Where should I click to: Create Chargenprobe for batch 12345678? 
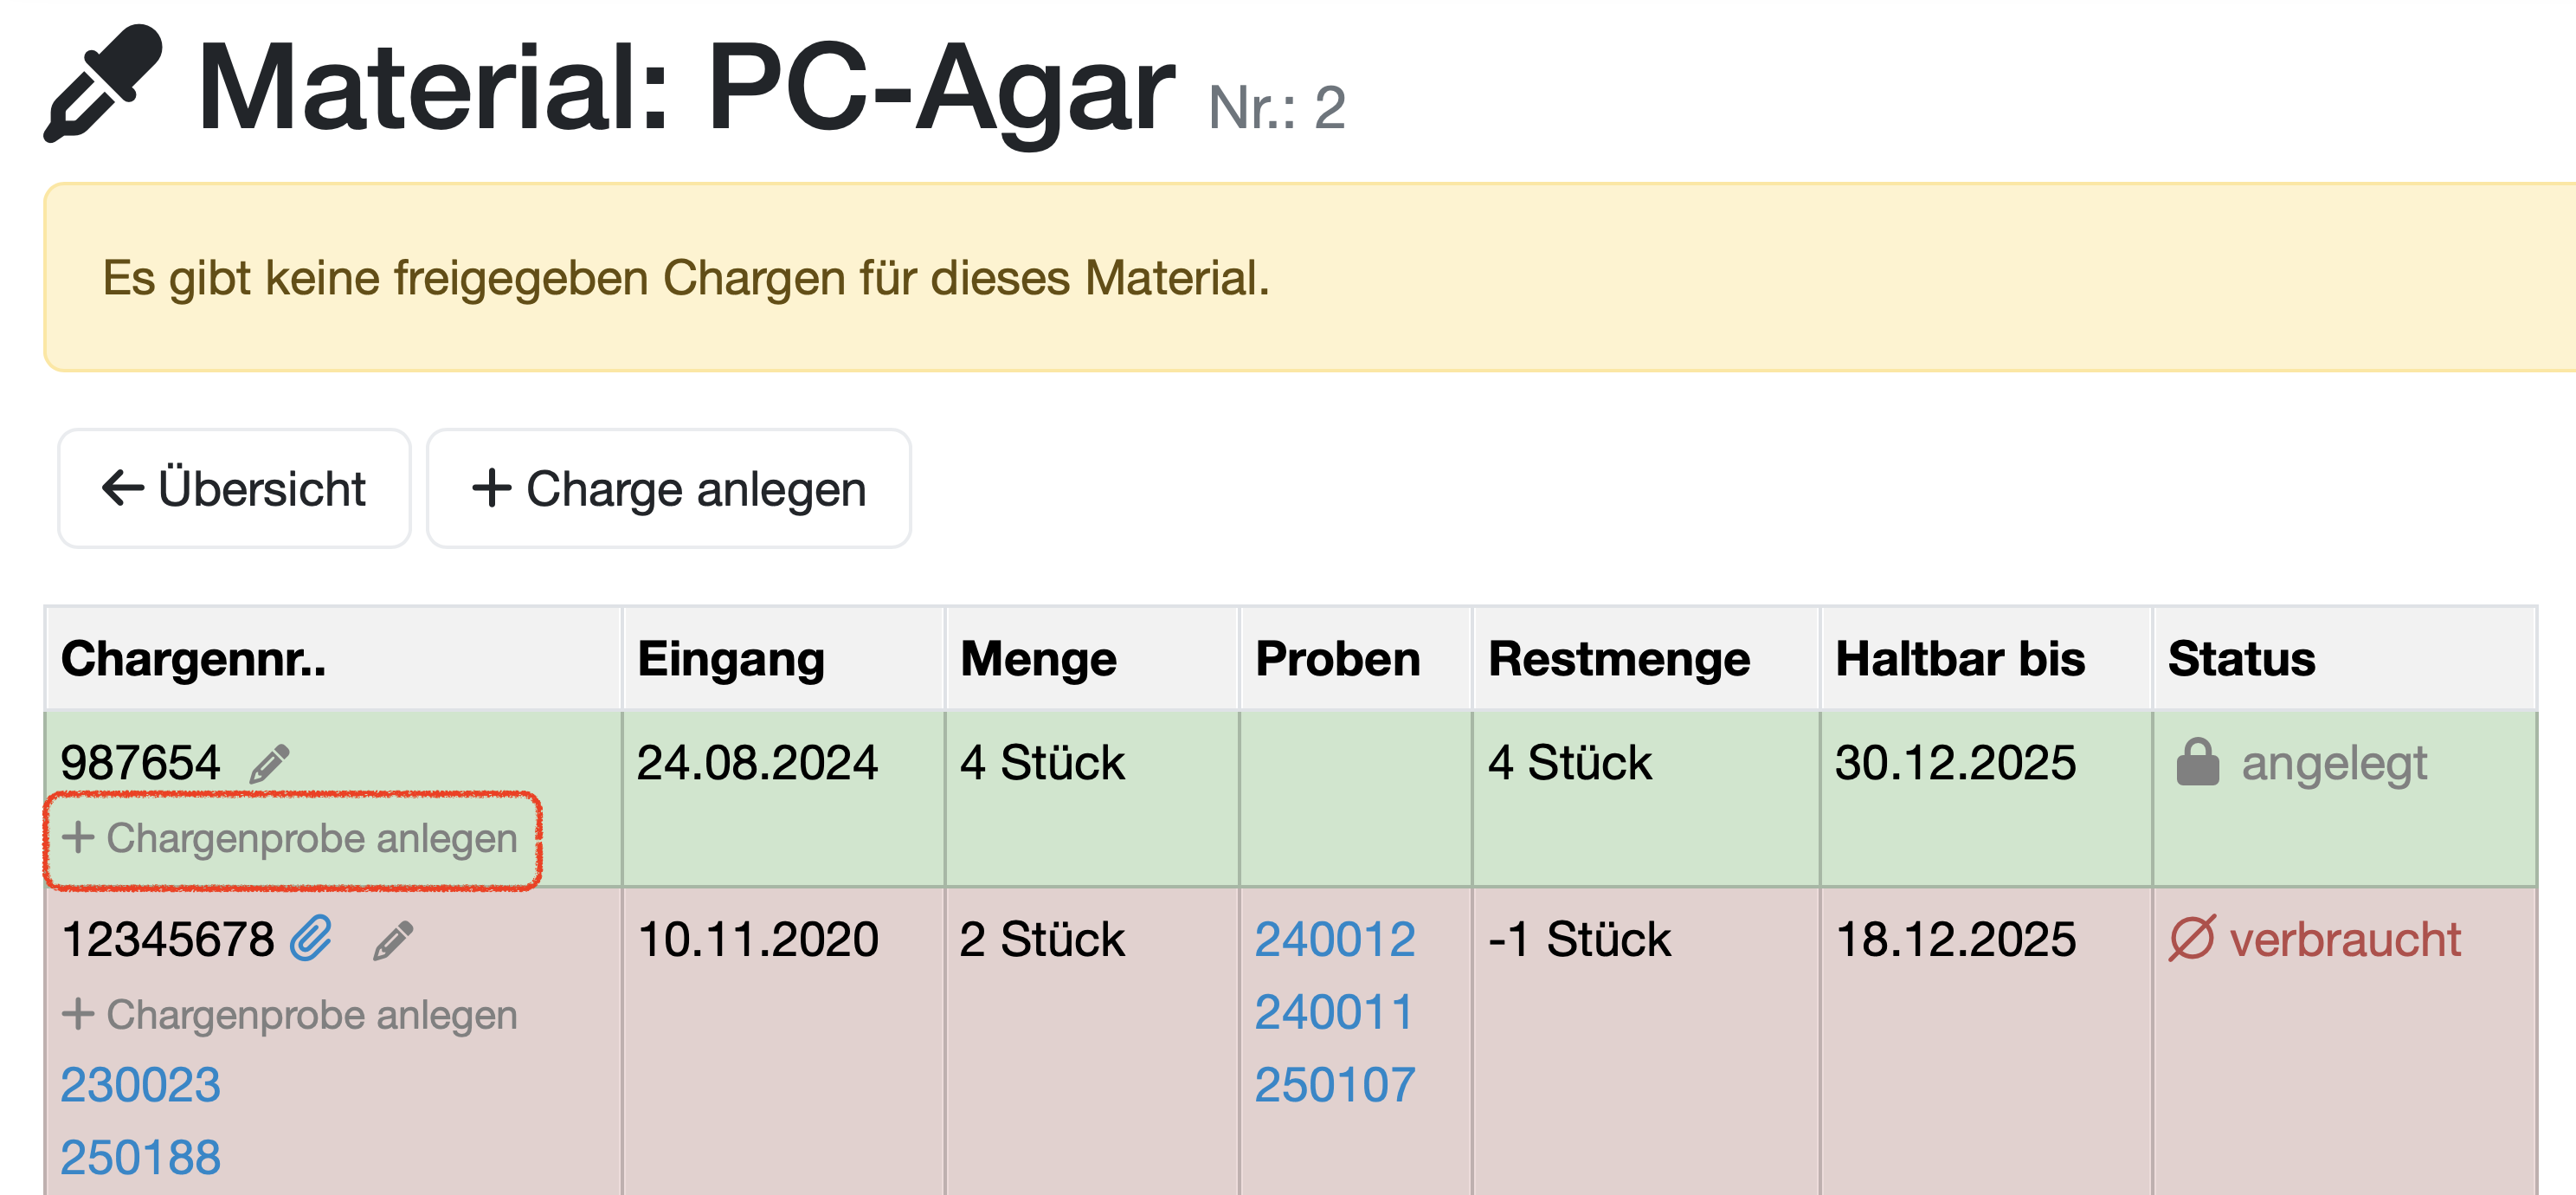coord(291,1014)
